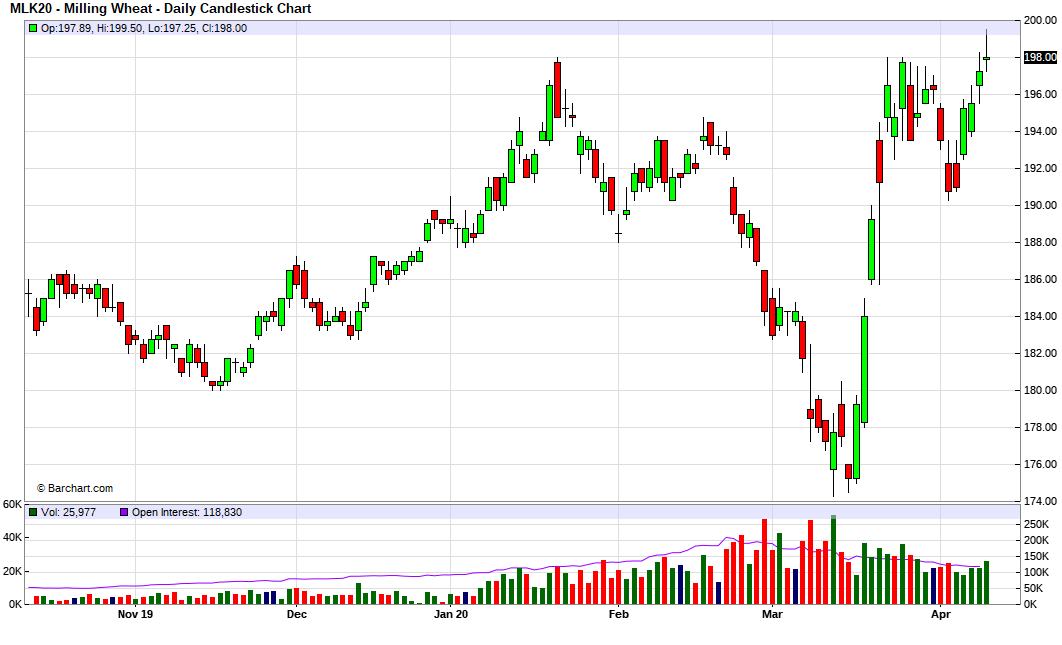Viewport: 1062px width, 645px height.
Task: Click the Vol: 25,977 legend text
Action: coord(68,512)
